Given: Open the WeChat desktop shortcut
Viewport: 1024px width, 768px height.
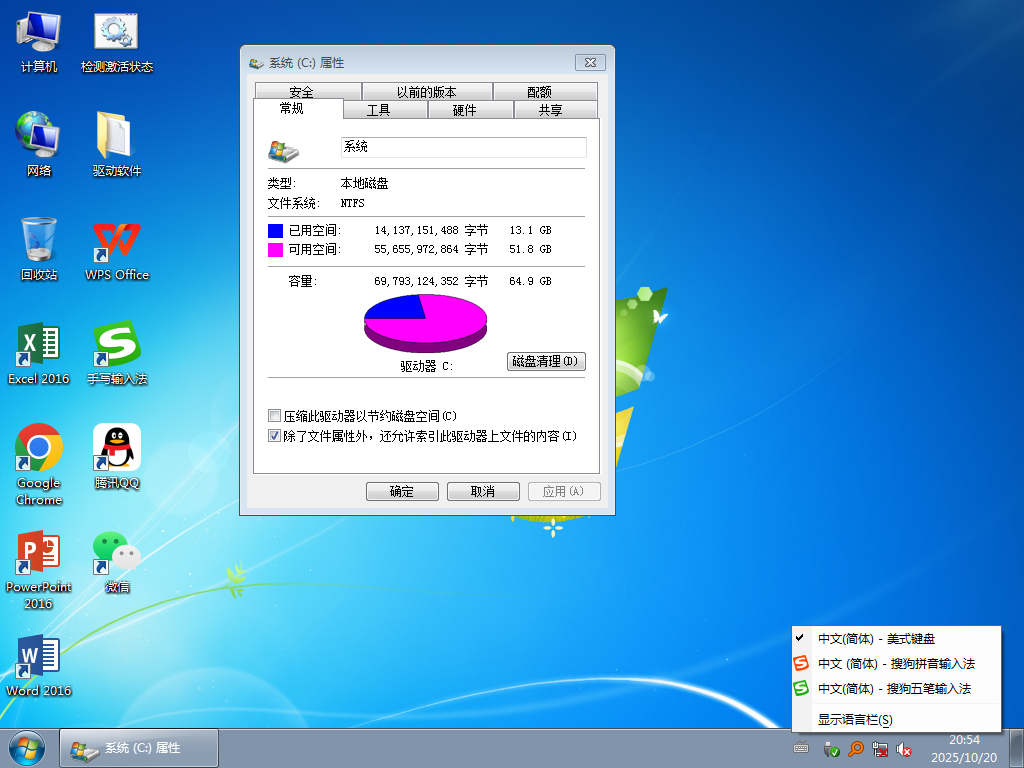Looking at the screenshot, I should pyautogui.click(x=117, y=555).
